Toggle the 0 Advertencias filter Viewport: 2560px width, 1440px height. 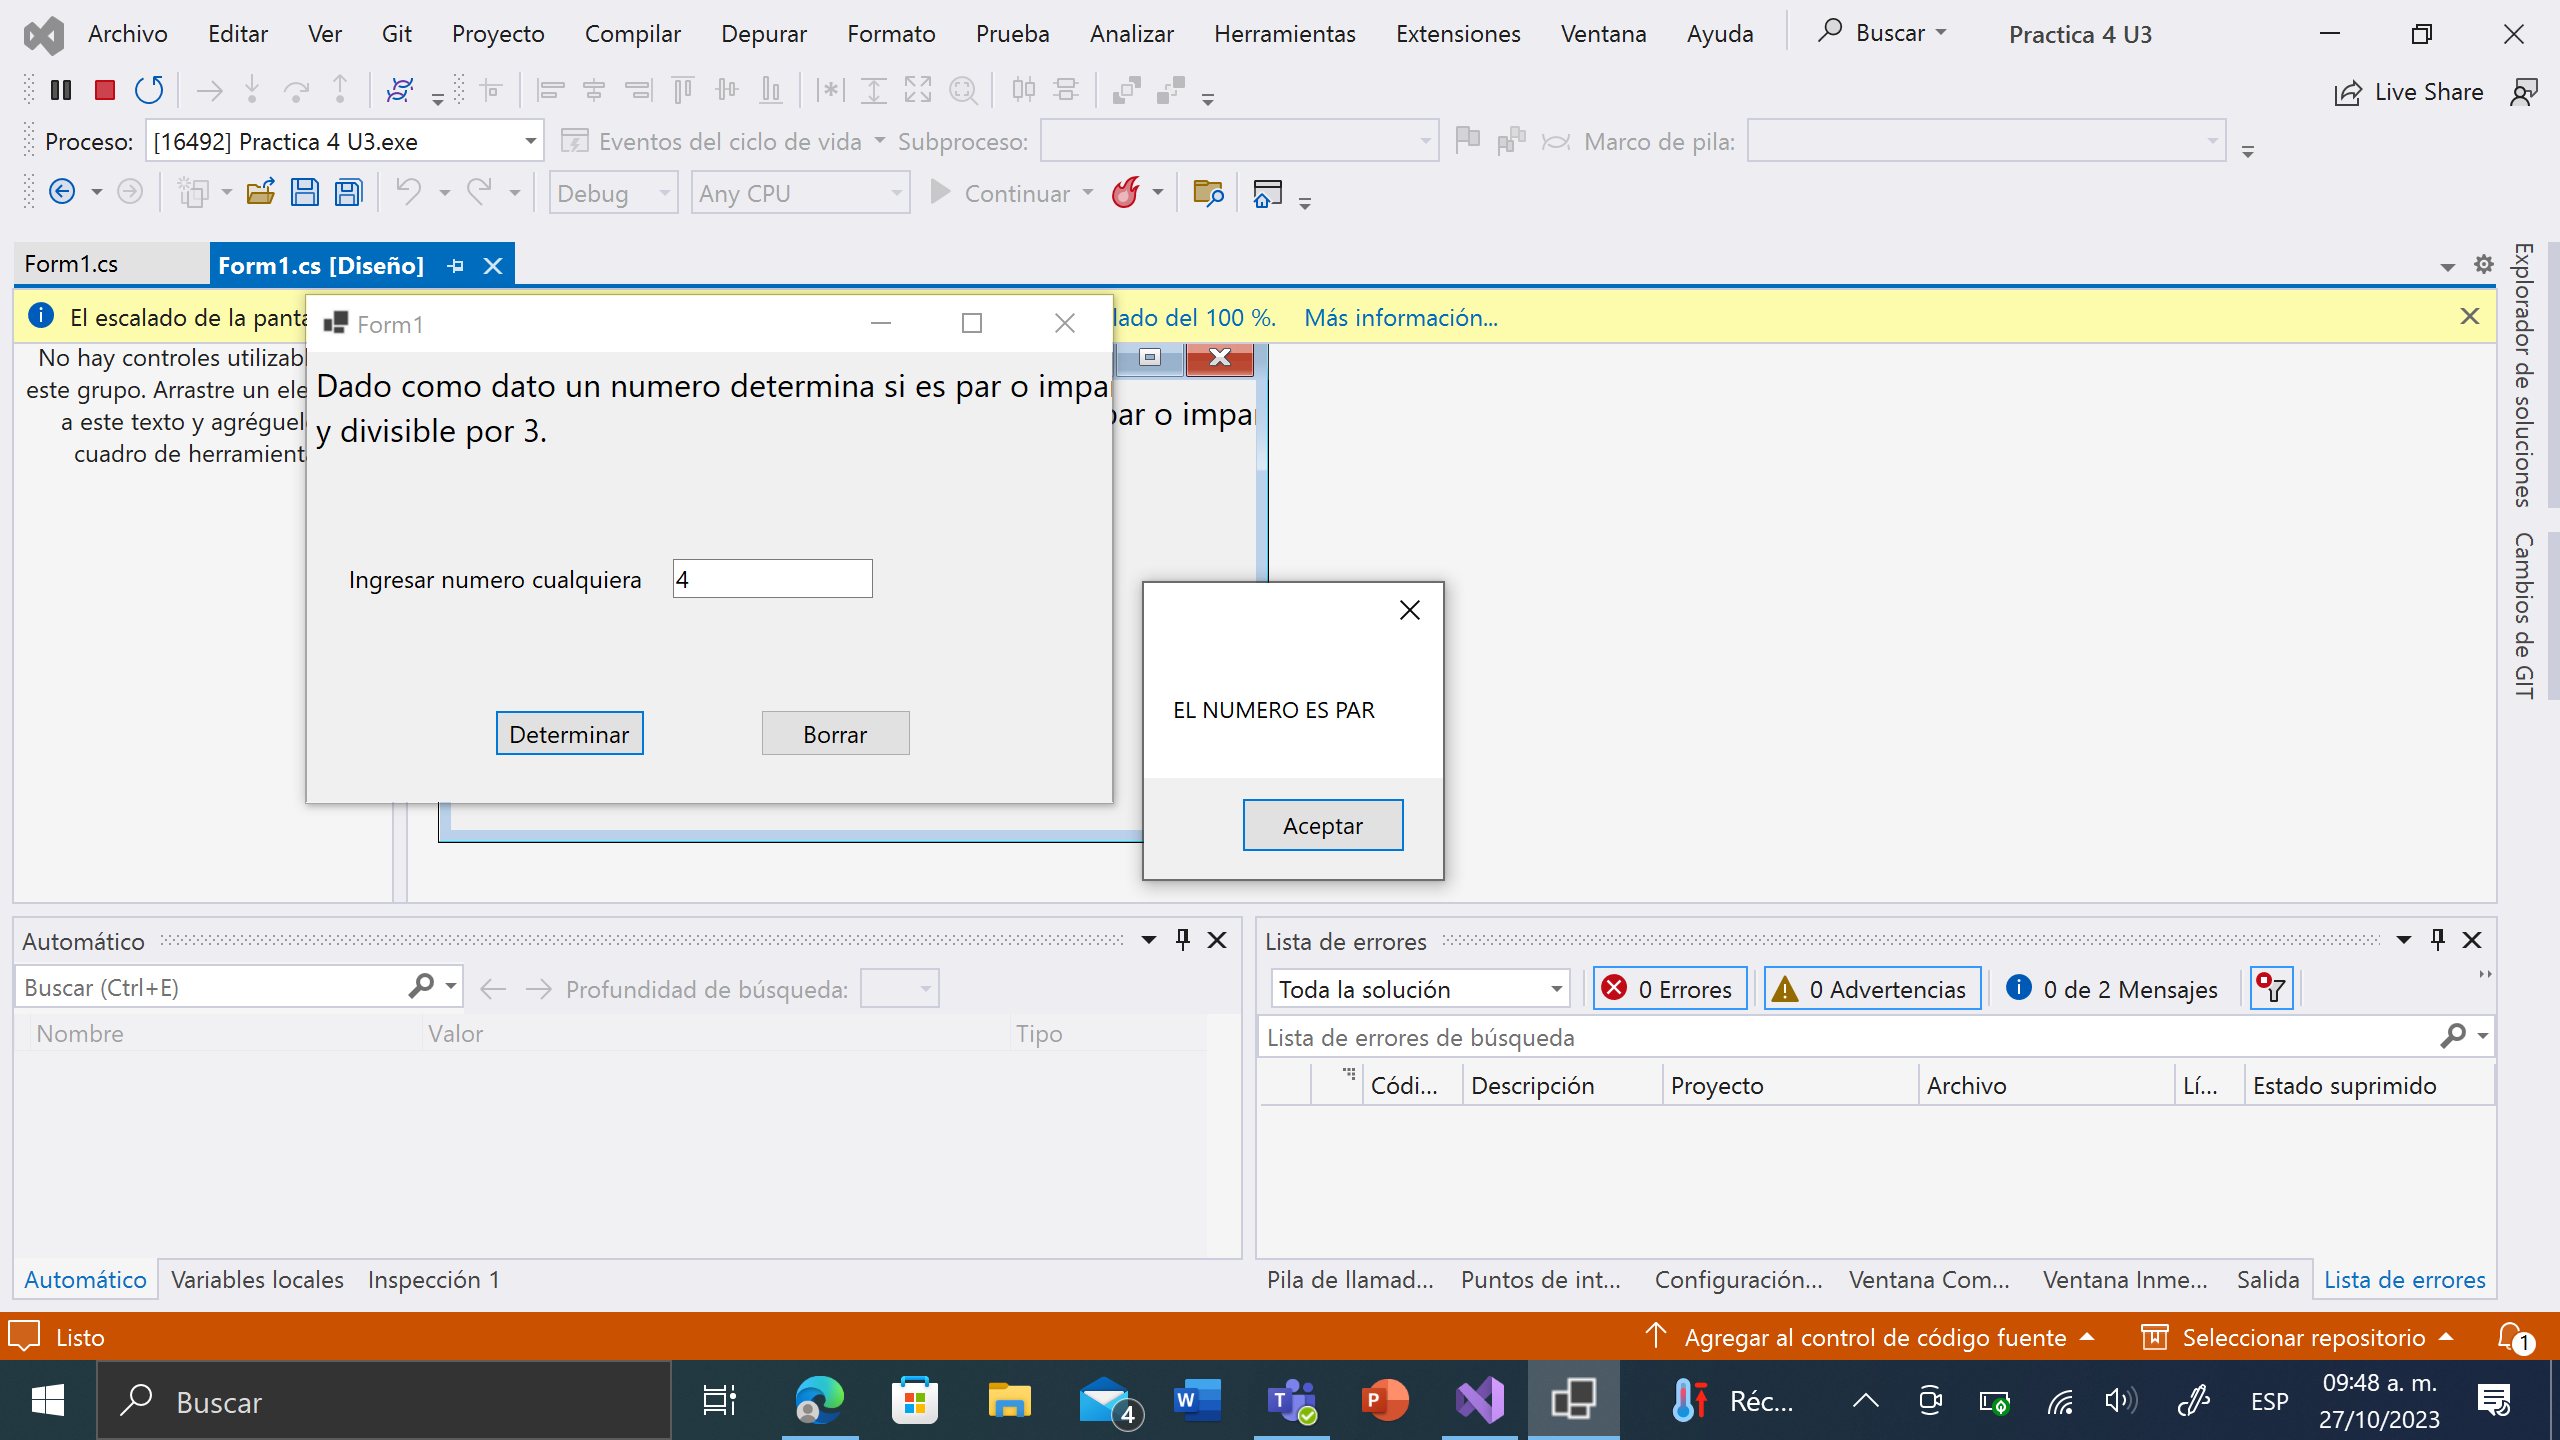[x=1871, y=988]
